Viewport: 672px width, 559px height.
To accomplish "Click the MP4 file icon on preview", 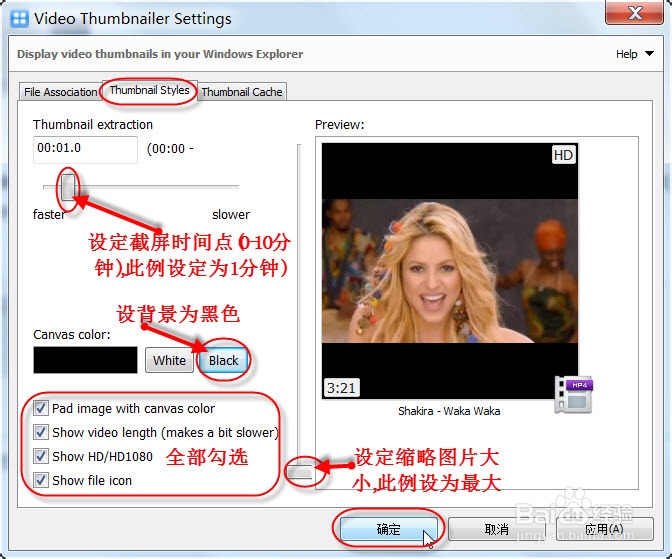I will pyautogui.click(x=573, y=395).
